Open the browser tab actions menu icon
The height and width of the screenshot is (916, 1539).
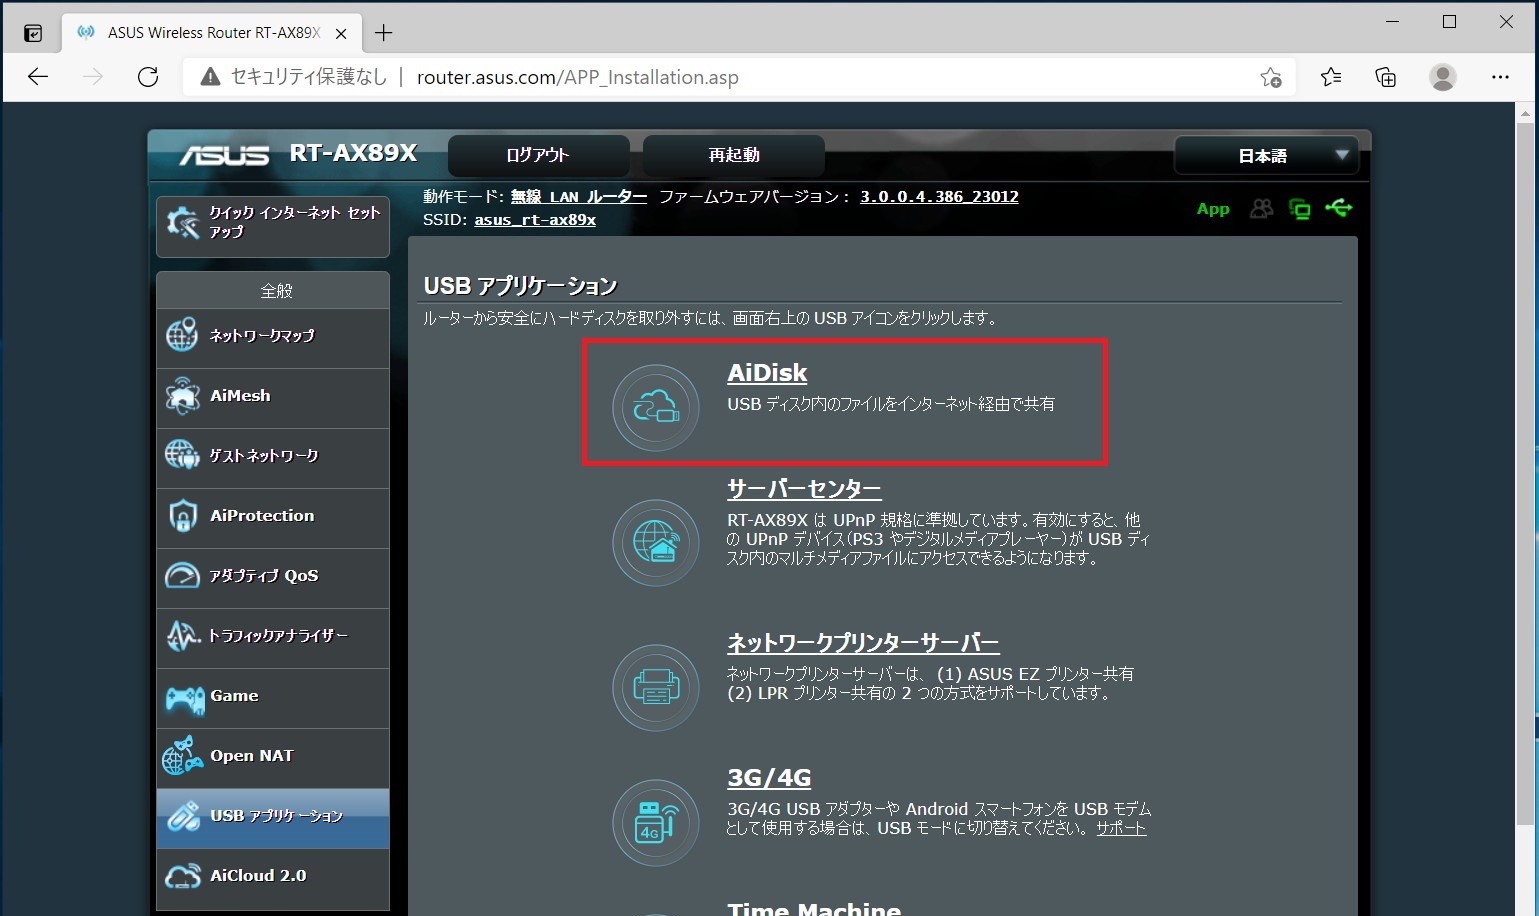33,33
